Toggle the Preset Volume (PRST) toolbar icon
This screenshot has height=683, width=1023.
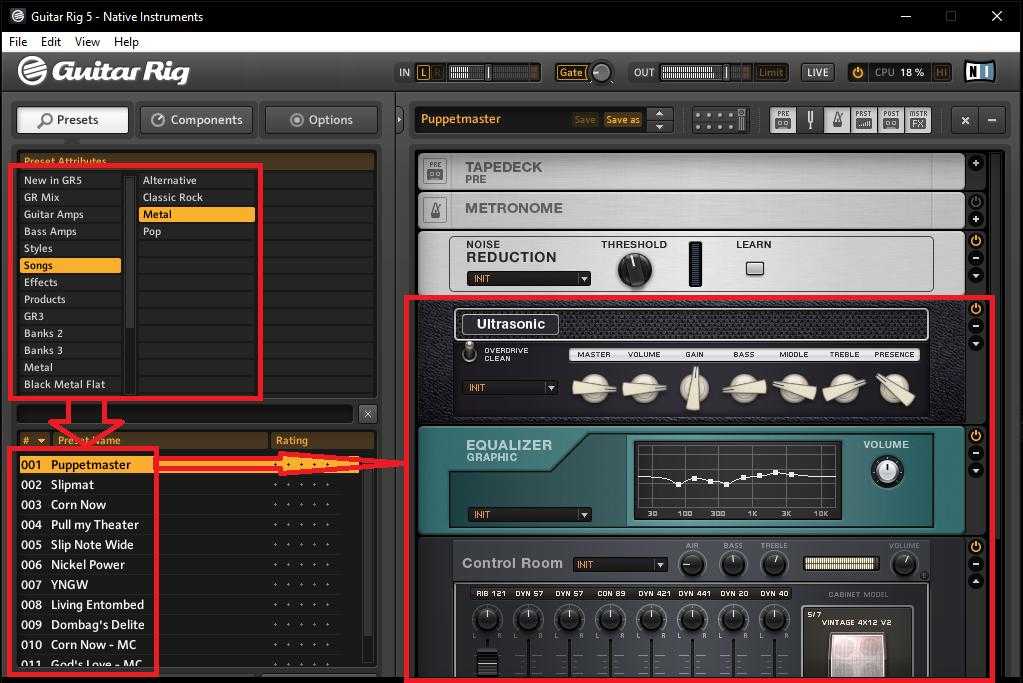click(x=863, y=120)
